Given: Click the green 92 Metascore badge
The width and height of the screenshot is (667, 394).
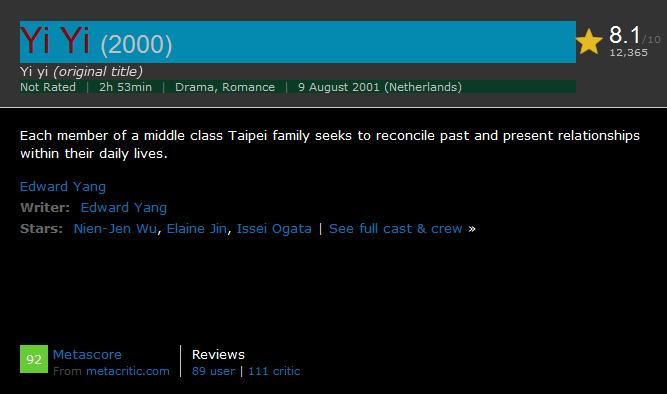Looking at the screenshot, I should pos(34,359).
